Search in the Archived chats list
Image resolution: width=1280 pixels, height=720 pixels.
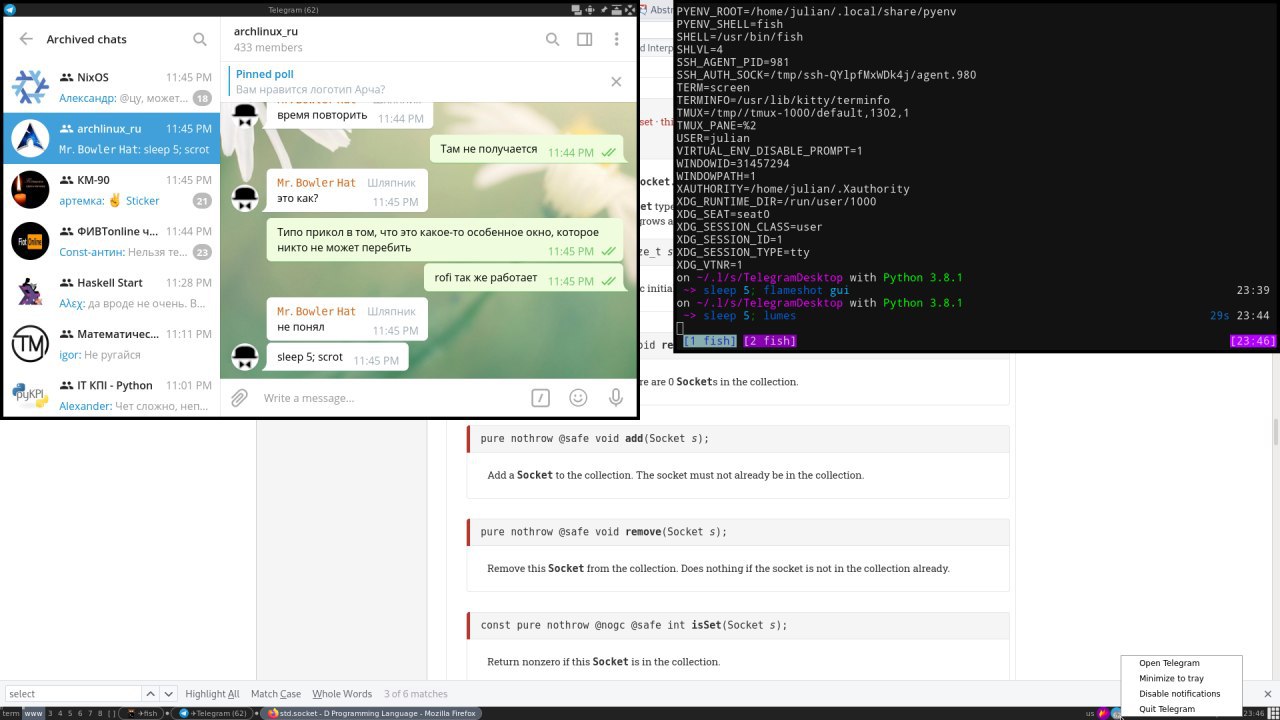coord(200,39)
